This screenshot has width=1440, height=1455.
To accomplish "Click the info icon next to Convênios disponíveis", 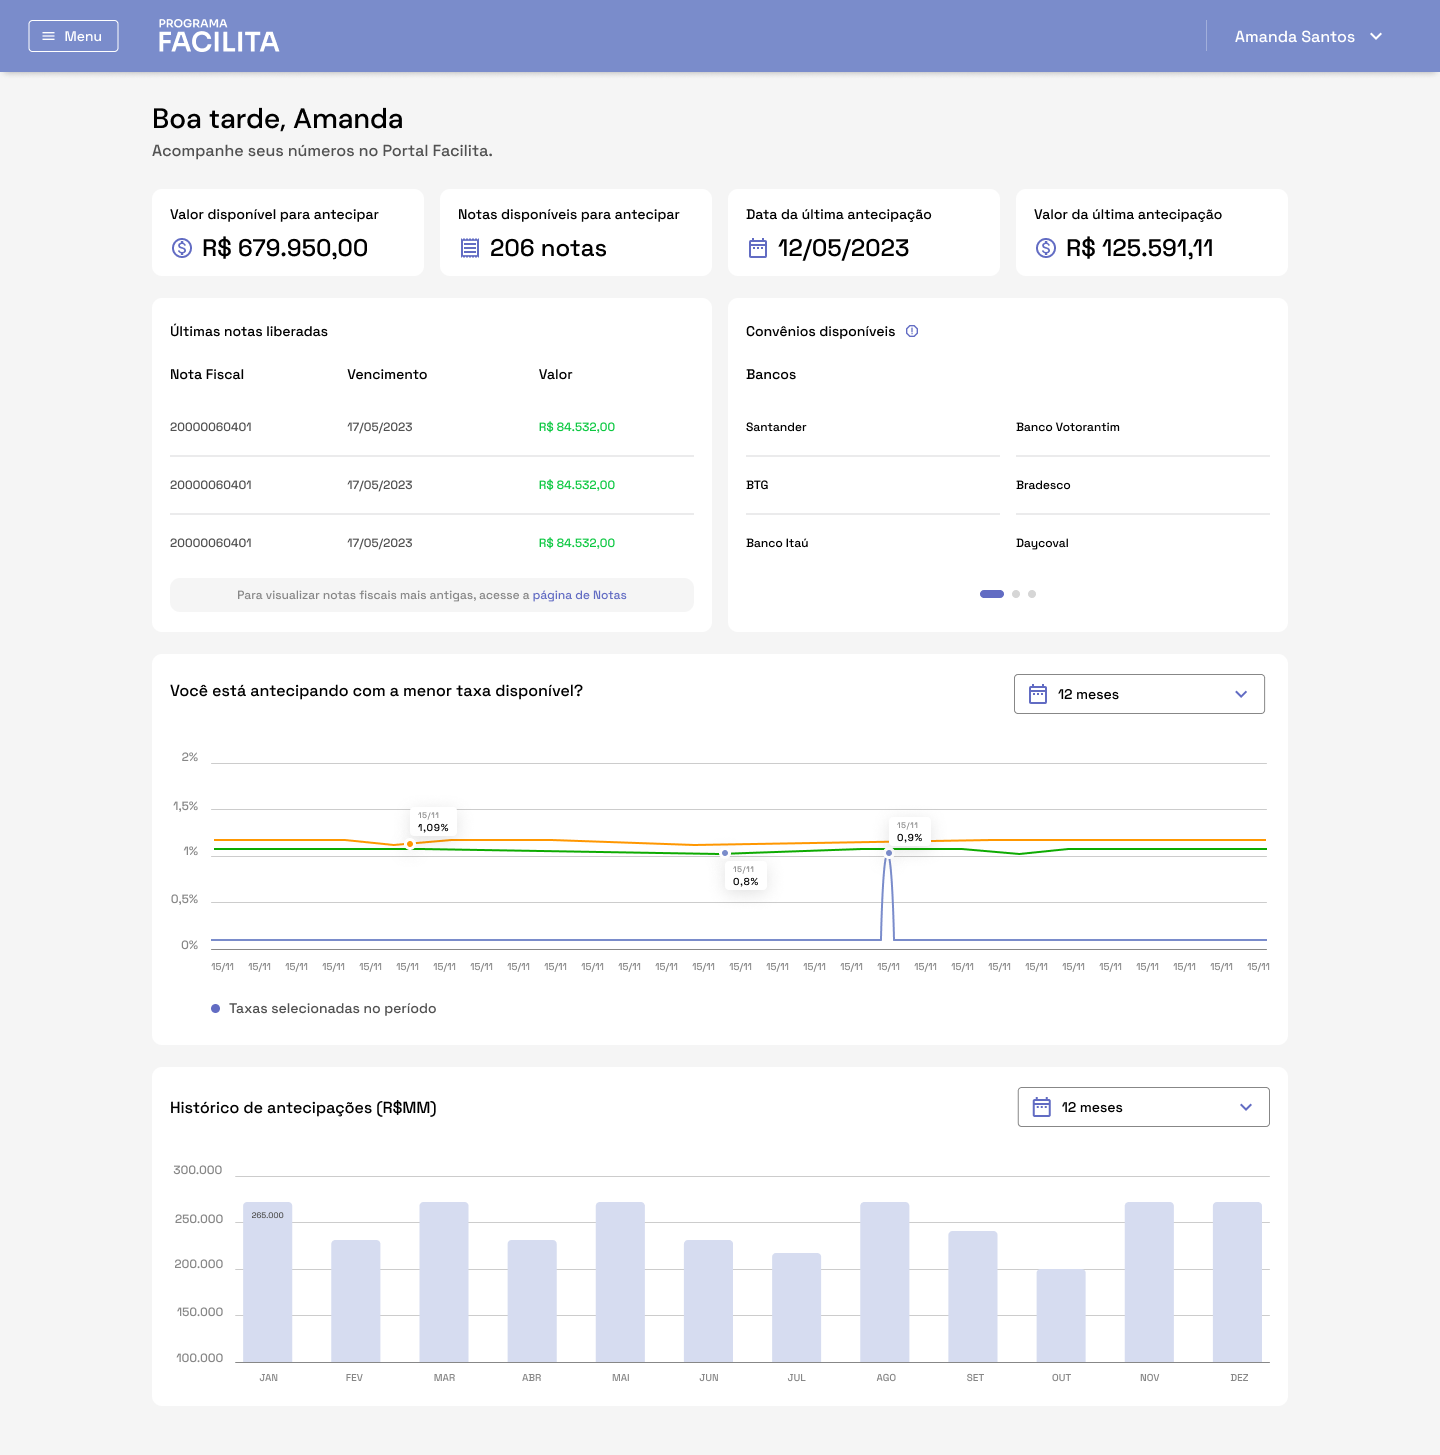I will (912, 331).
